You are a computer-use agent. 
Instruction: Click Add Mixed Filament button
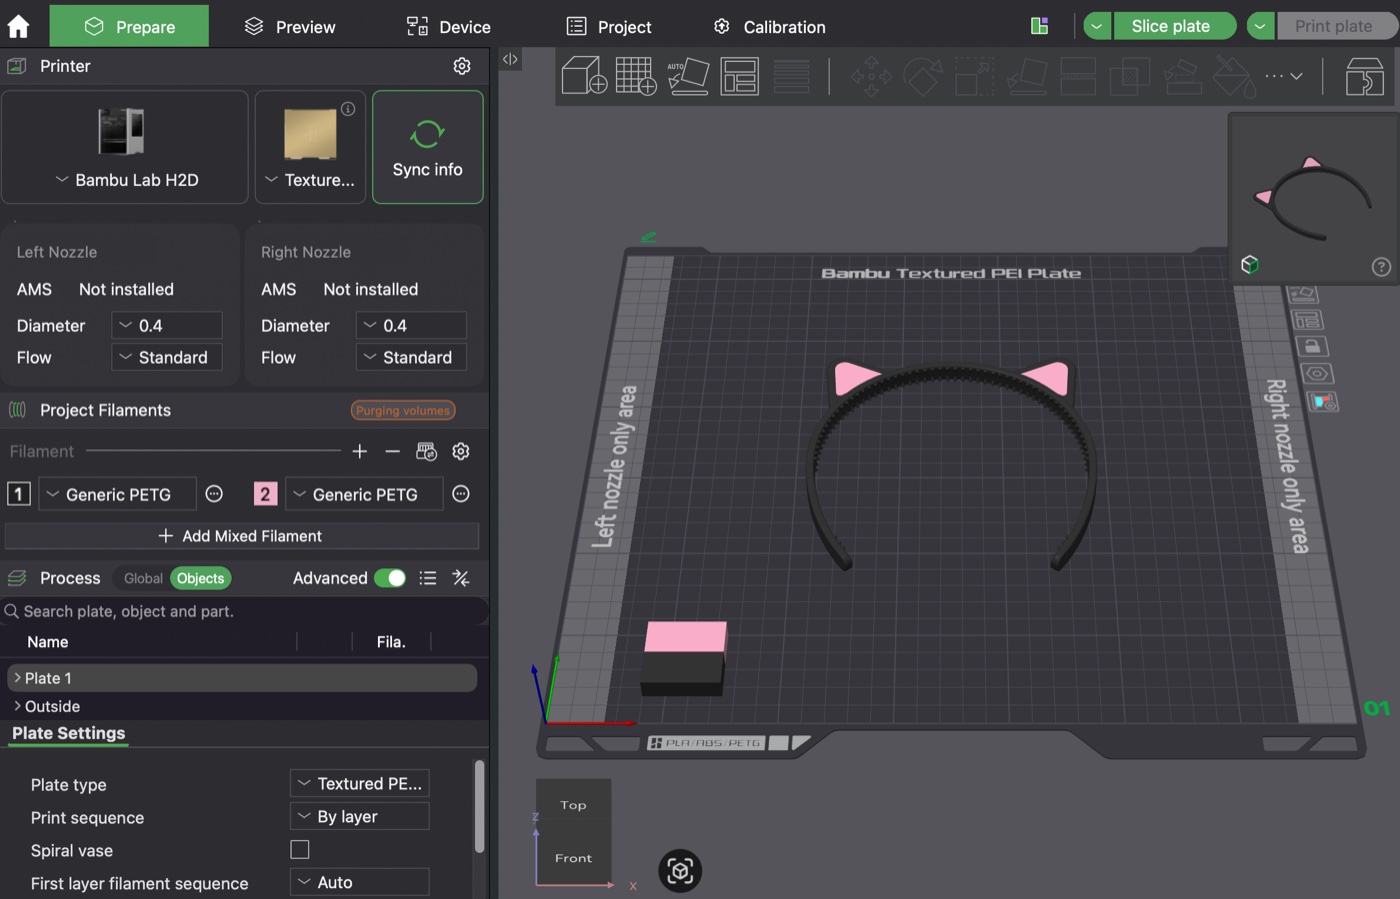click(x=242, y=536)
